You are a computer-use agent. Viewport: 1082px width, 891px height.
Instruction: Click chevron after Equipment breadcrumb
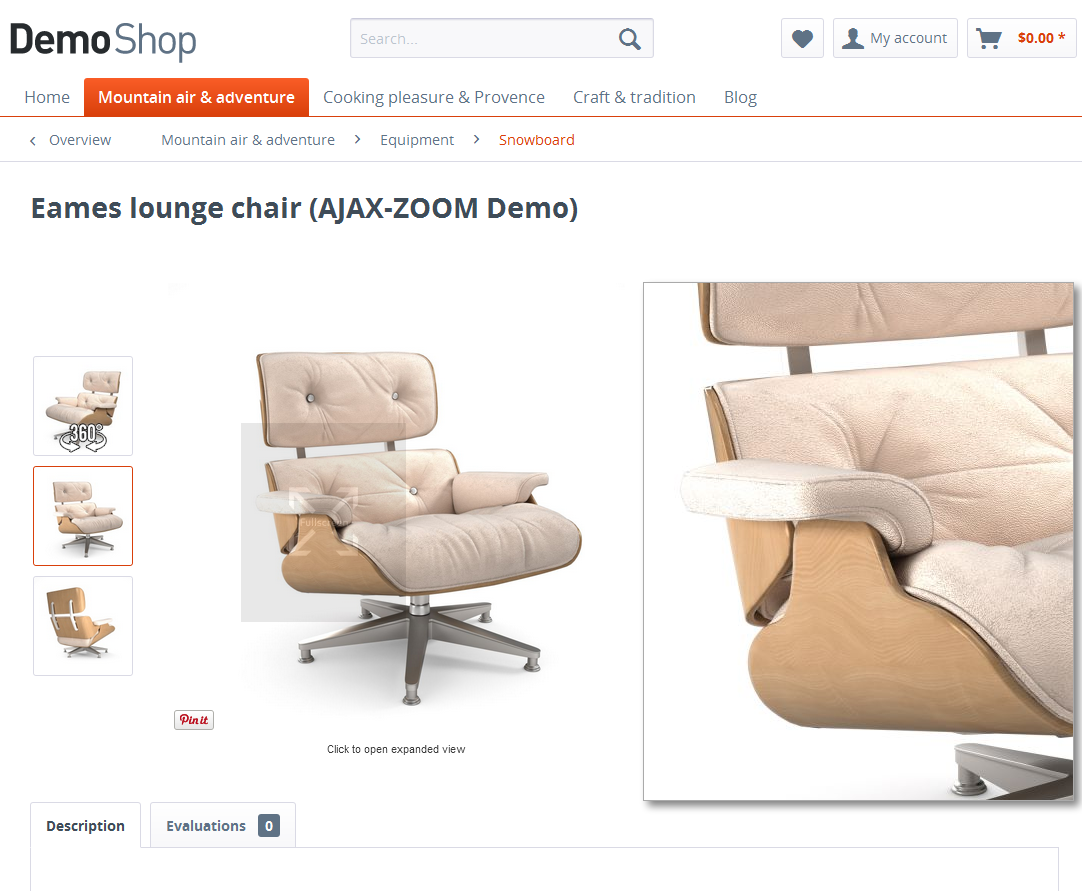(476, 139)
